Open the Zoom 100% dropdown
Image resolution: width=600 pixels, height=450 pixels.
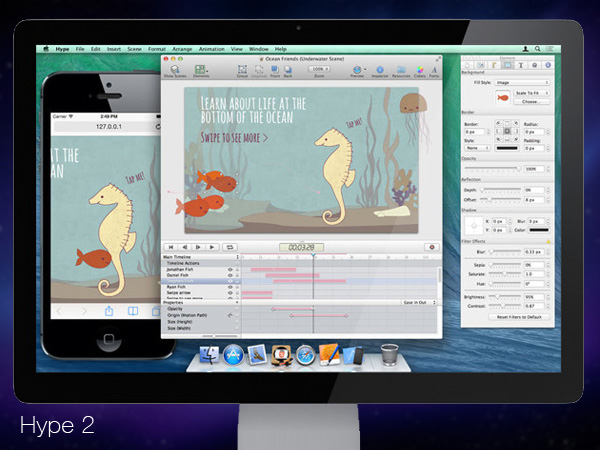319,69
